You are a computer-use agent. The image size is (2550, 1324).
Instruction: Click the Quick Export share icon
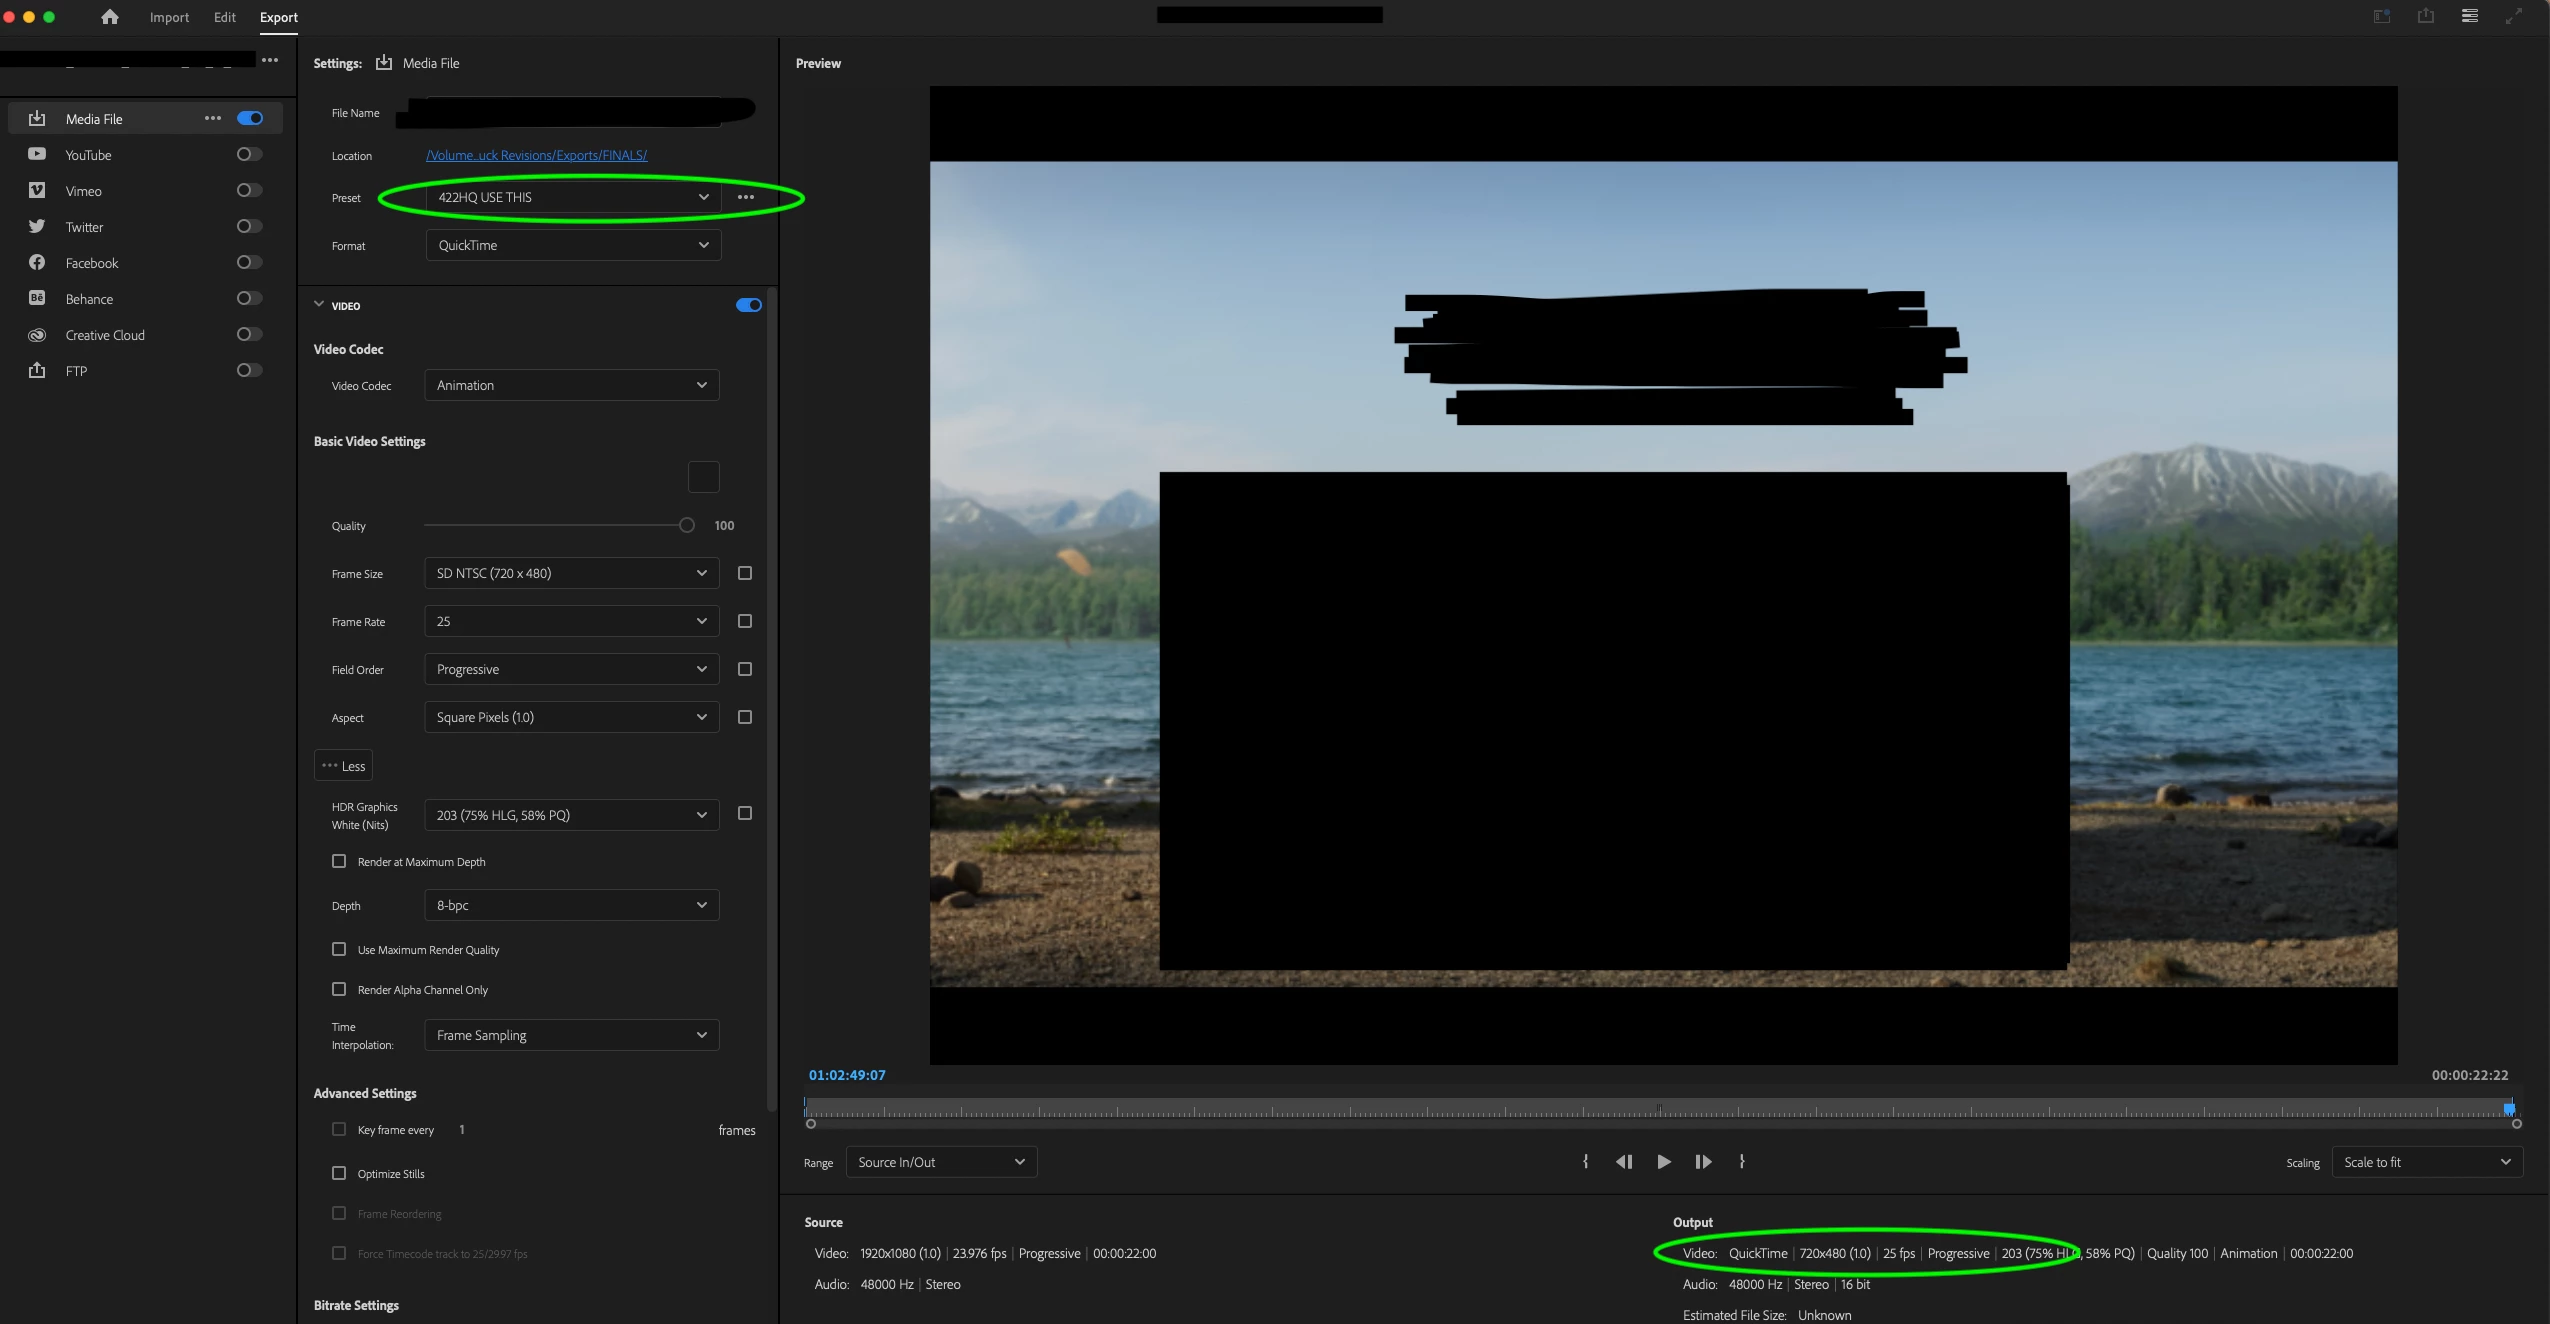pyautogui.click(x=2425, y=16)
